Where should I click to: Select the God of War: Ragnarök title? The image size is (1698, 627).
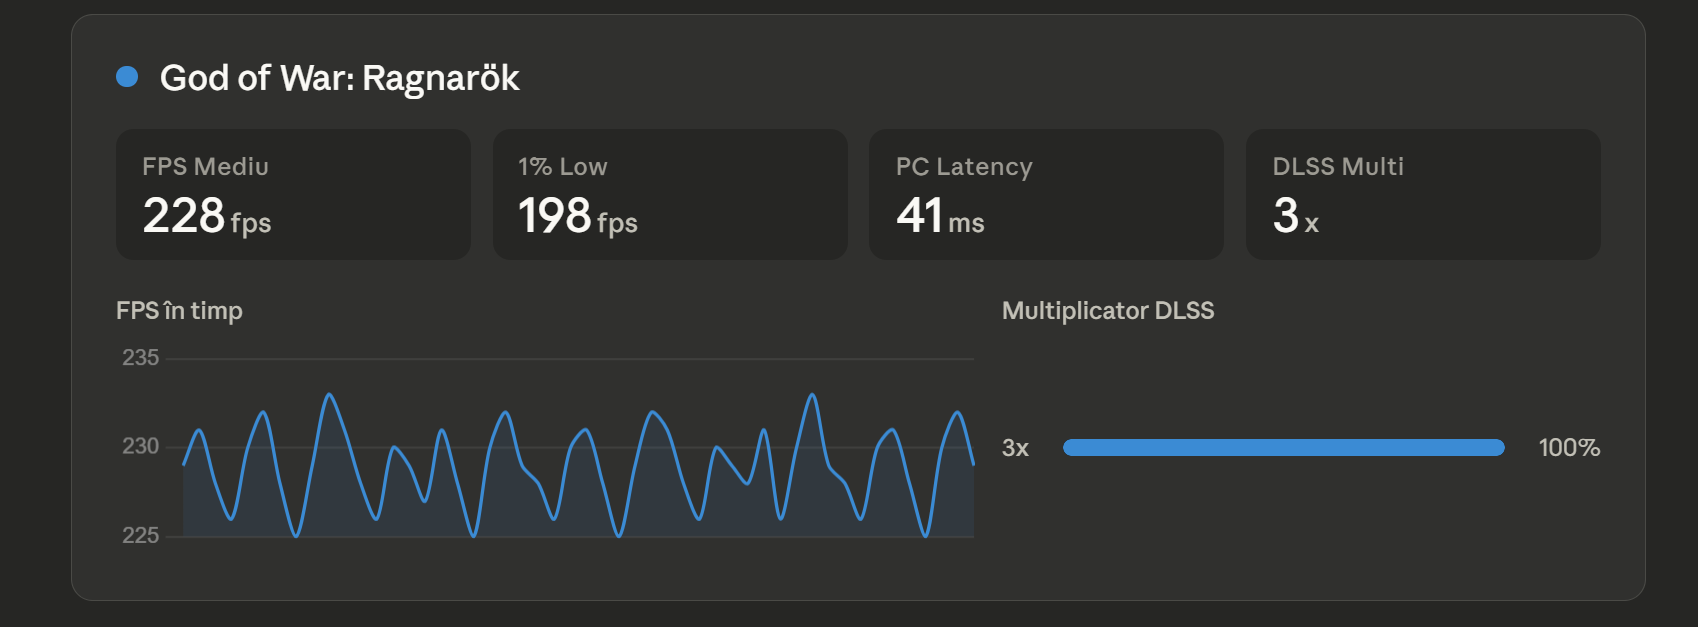tap(339, 78)
